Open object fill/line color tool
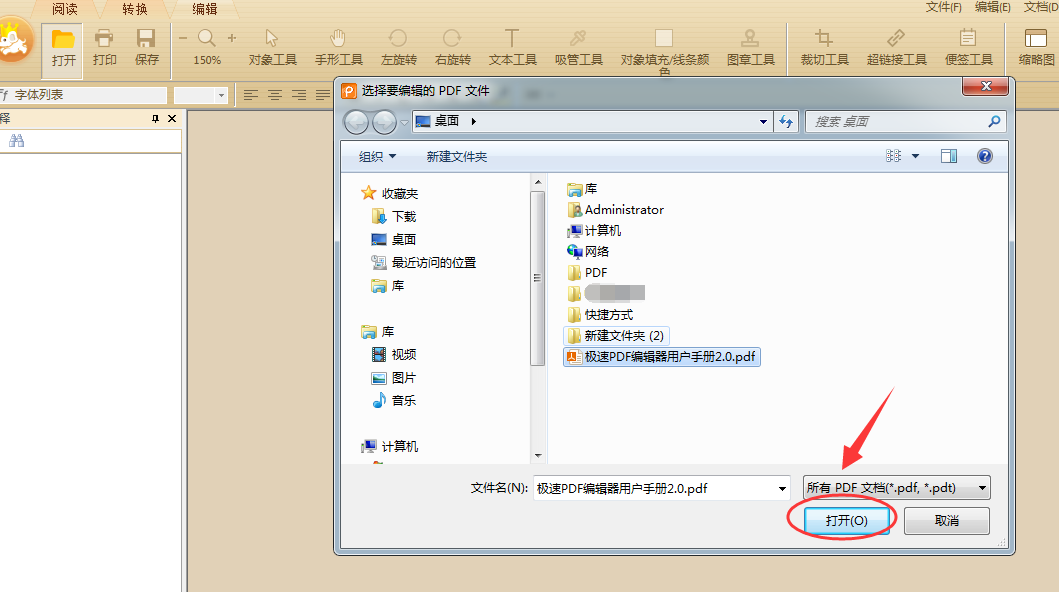This screenshot has height=592, width=1059. tap(665, 51)
